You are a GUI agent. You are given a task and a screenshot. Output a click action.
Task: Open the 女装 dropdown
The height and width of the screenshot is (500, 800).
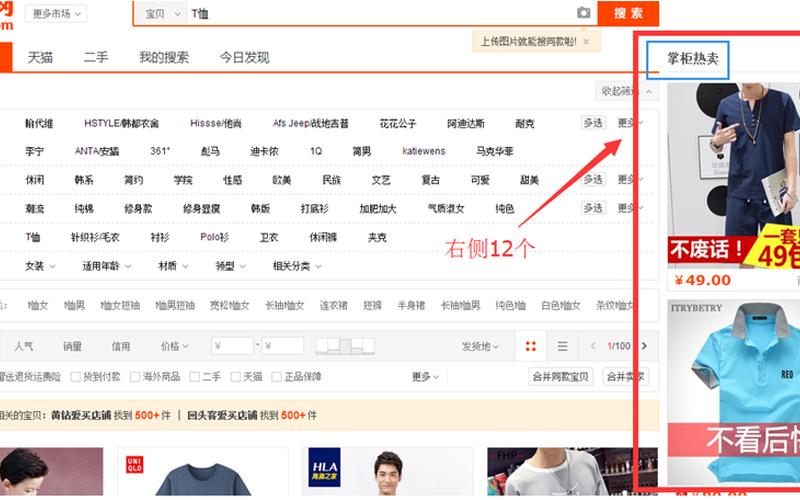tap(40, 266)
